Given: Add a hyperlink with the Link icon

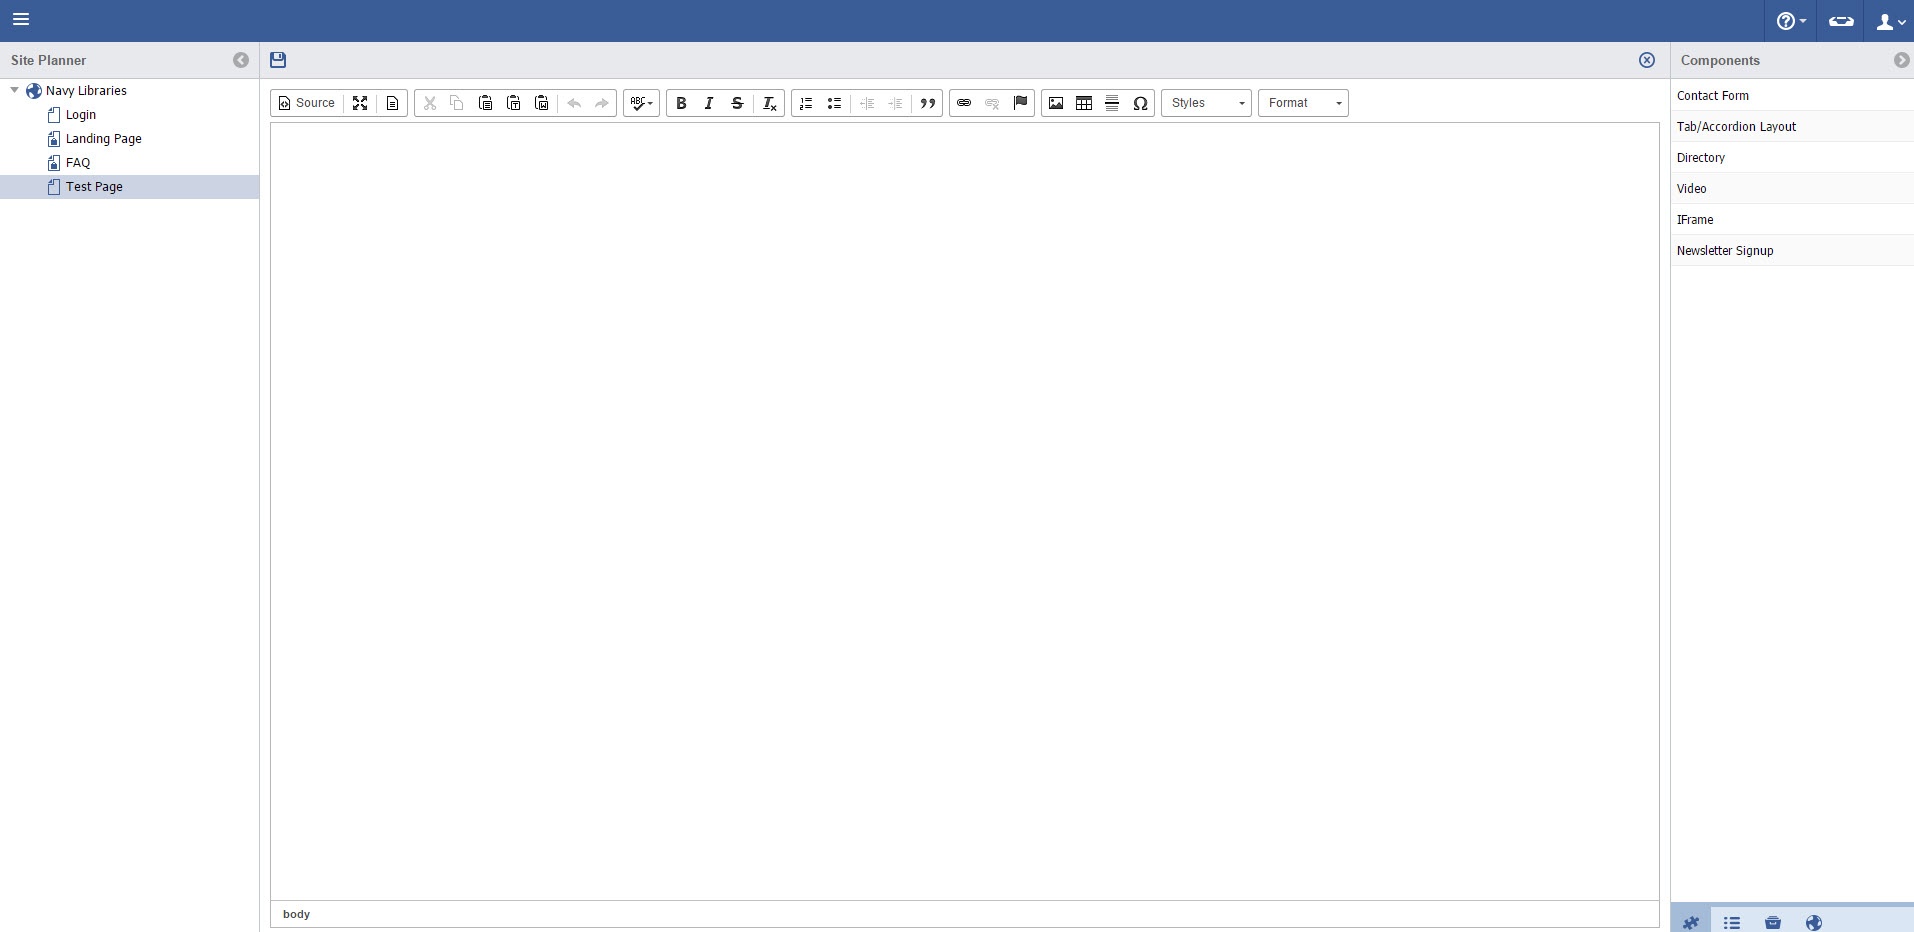Looking at the screenshot, I should [963, 103].
